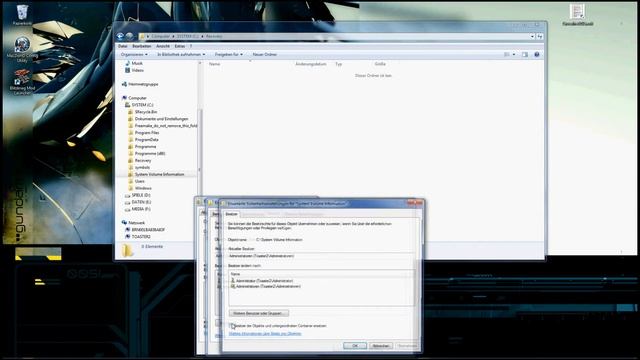Viewport: 640px width, 360px height.
Task: Select the Musik library icon in sidebar
Action: [128, 63]
